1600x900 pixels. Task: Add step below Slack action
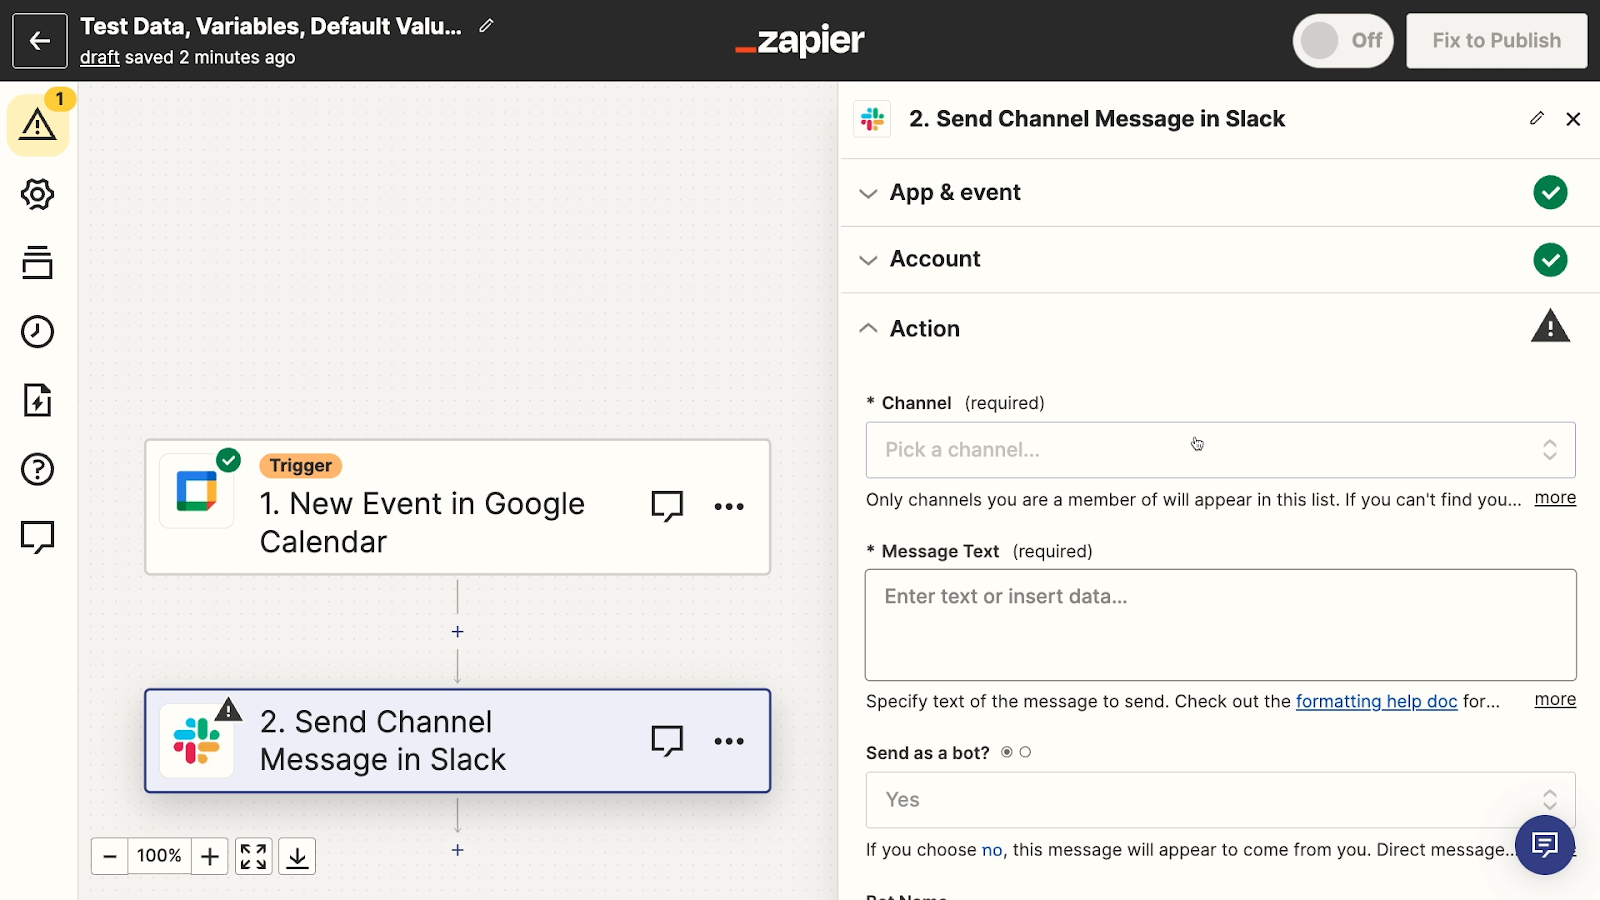(x=458, y=850)
